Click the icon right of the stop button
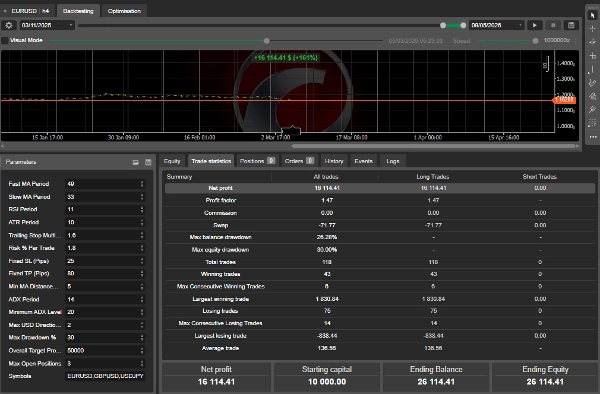This screenshot has height=394, width=600. point(571,25)
